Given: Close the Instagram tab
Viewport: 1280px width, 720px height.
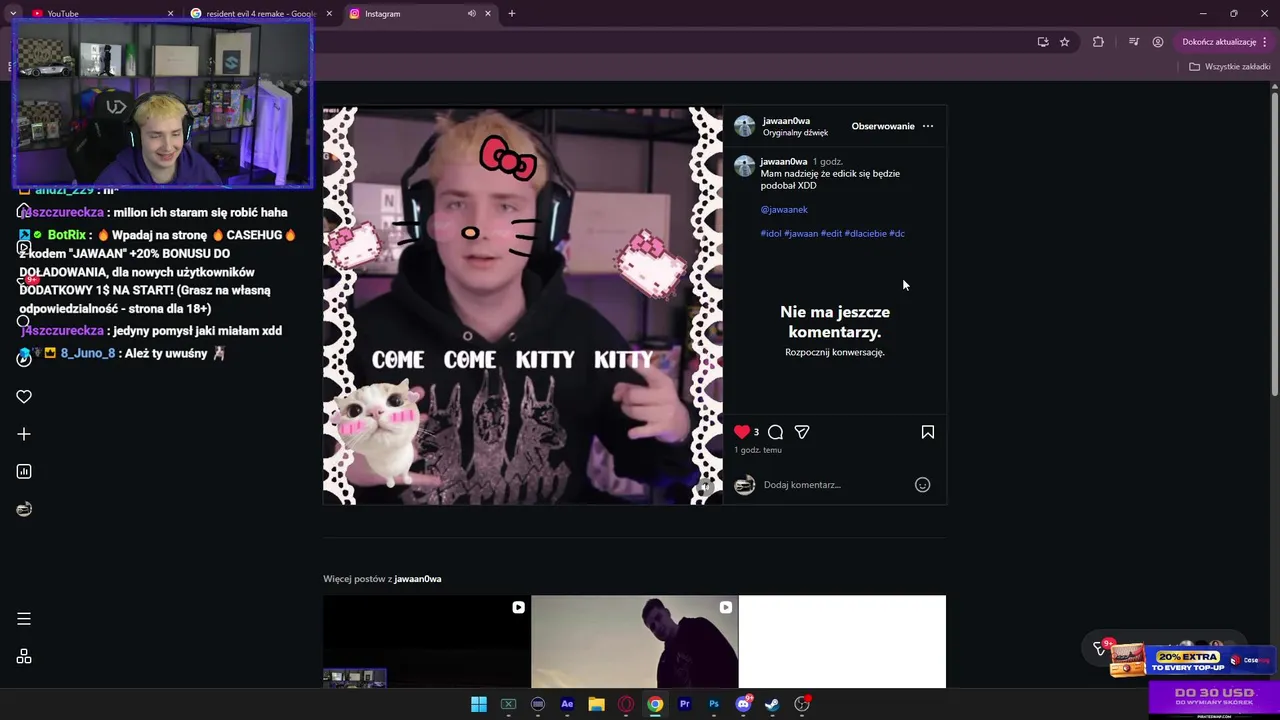Looking at the screenshot, I should click(x=488, y=14).
